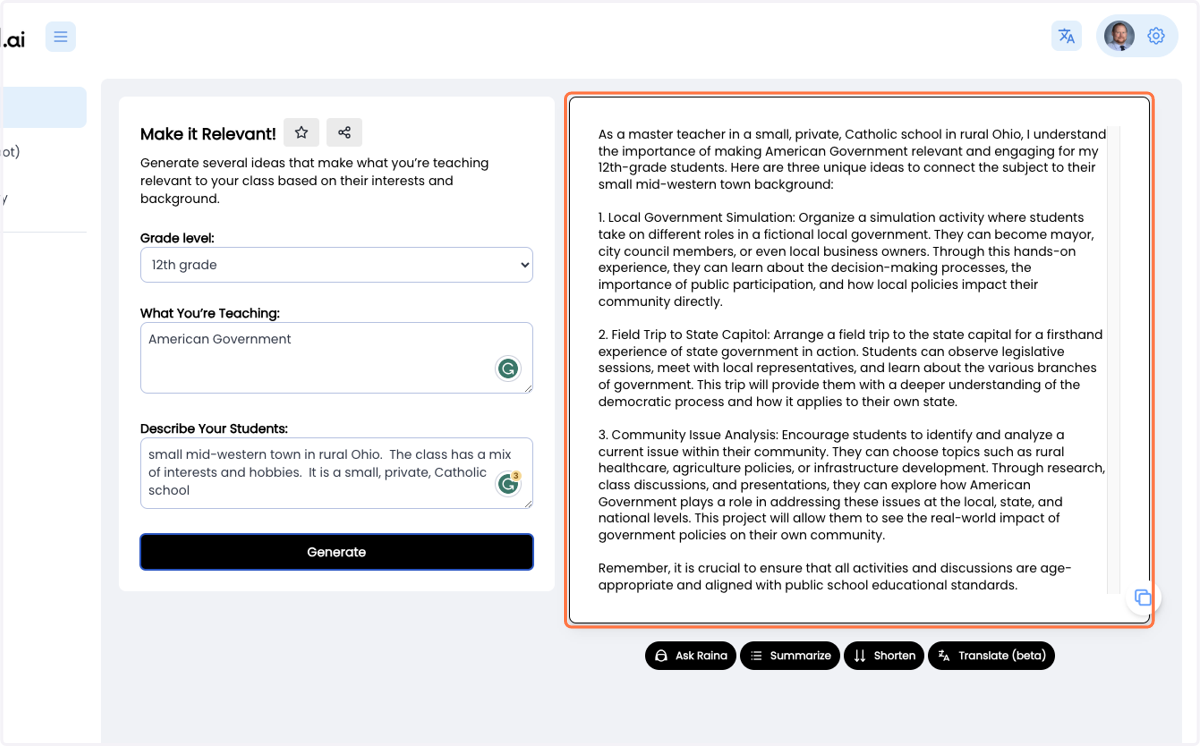Viewport: 1200px width, 746px height.
Task: Focus the Describe Your Students field
Action: point(336,472)
